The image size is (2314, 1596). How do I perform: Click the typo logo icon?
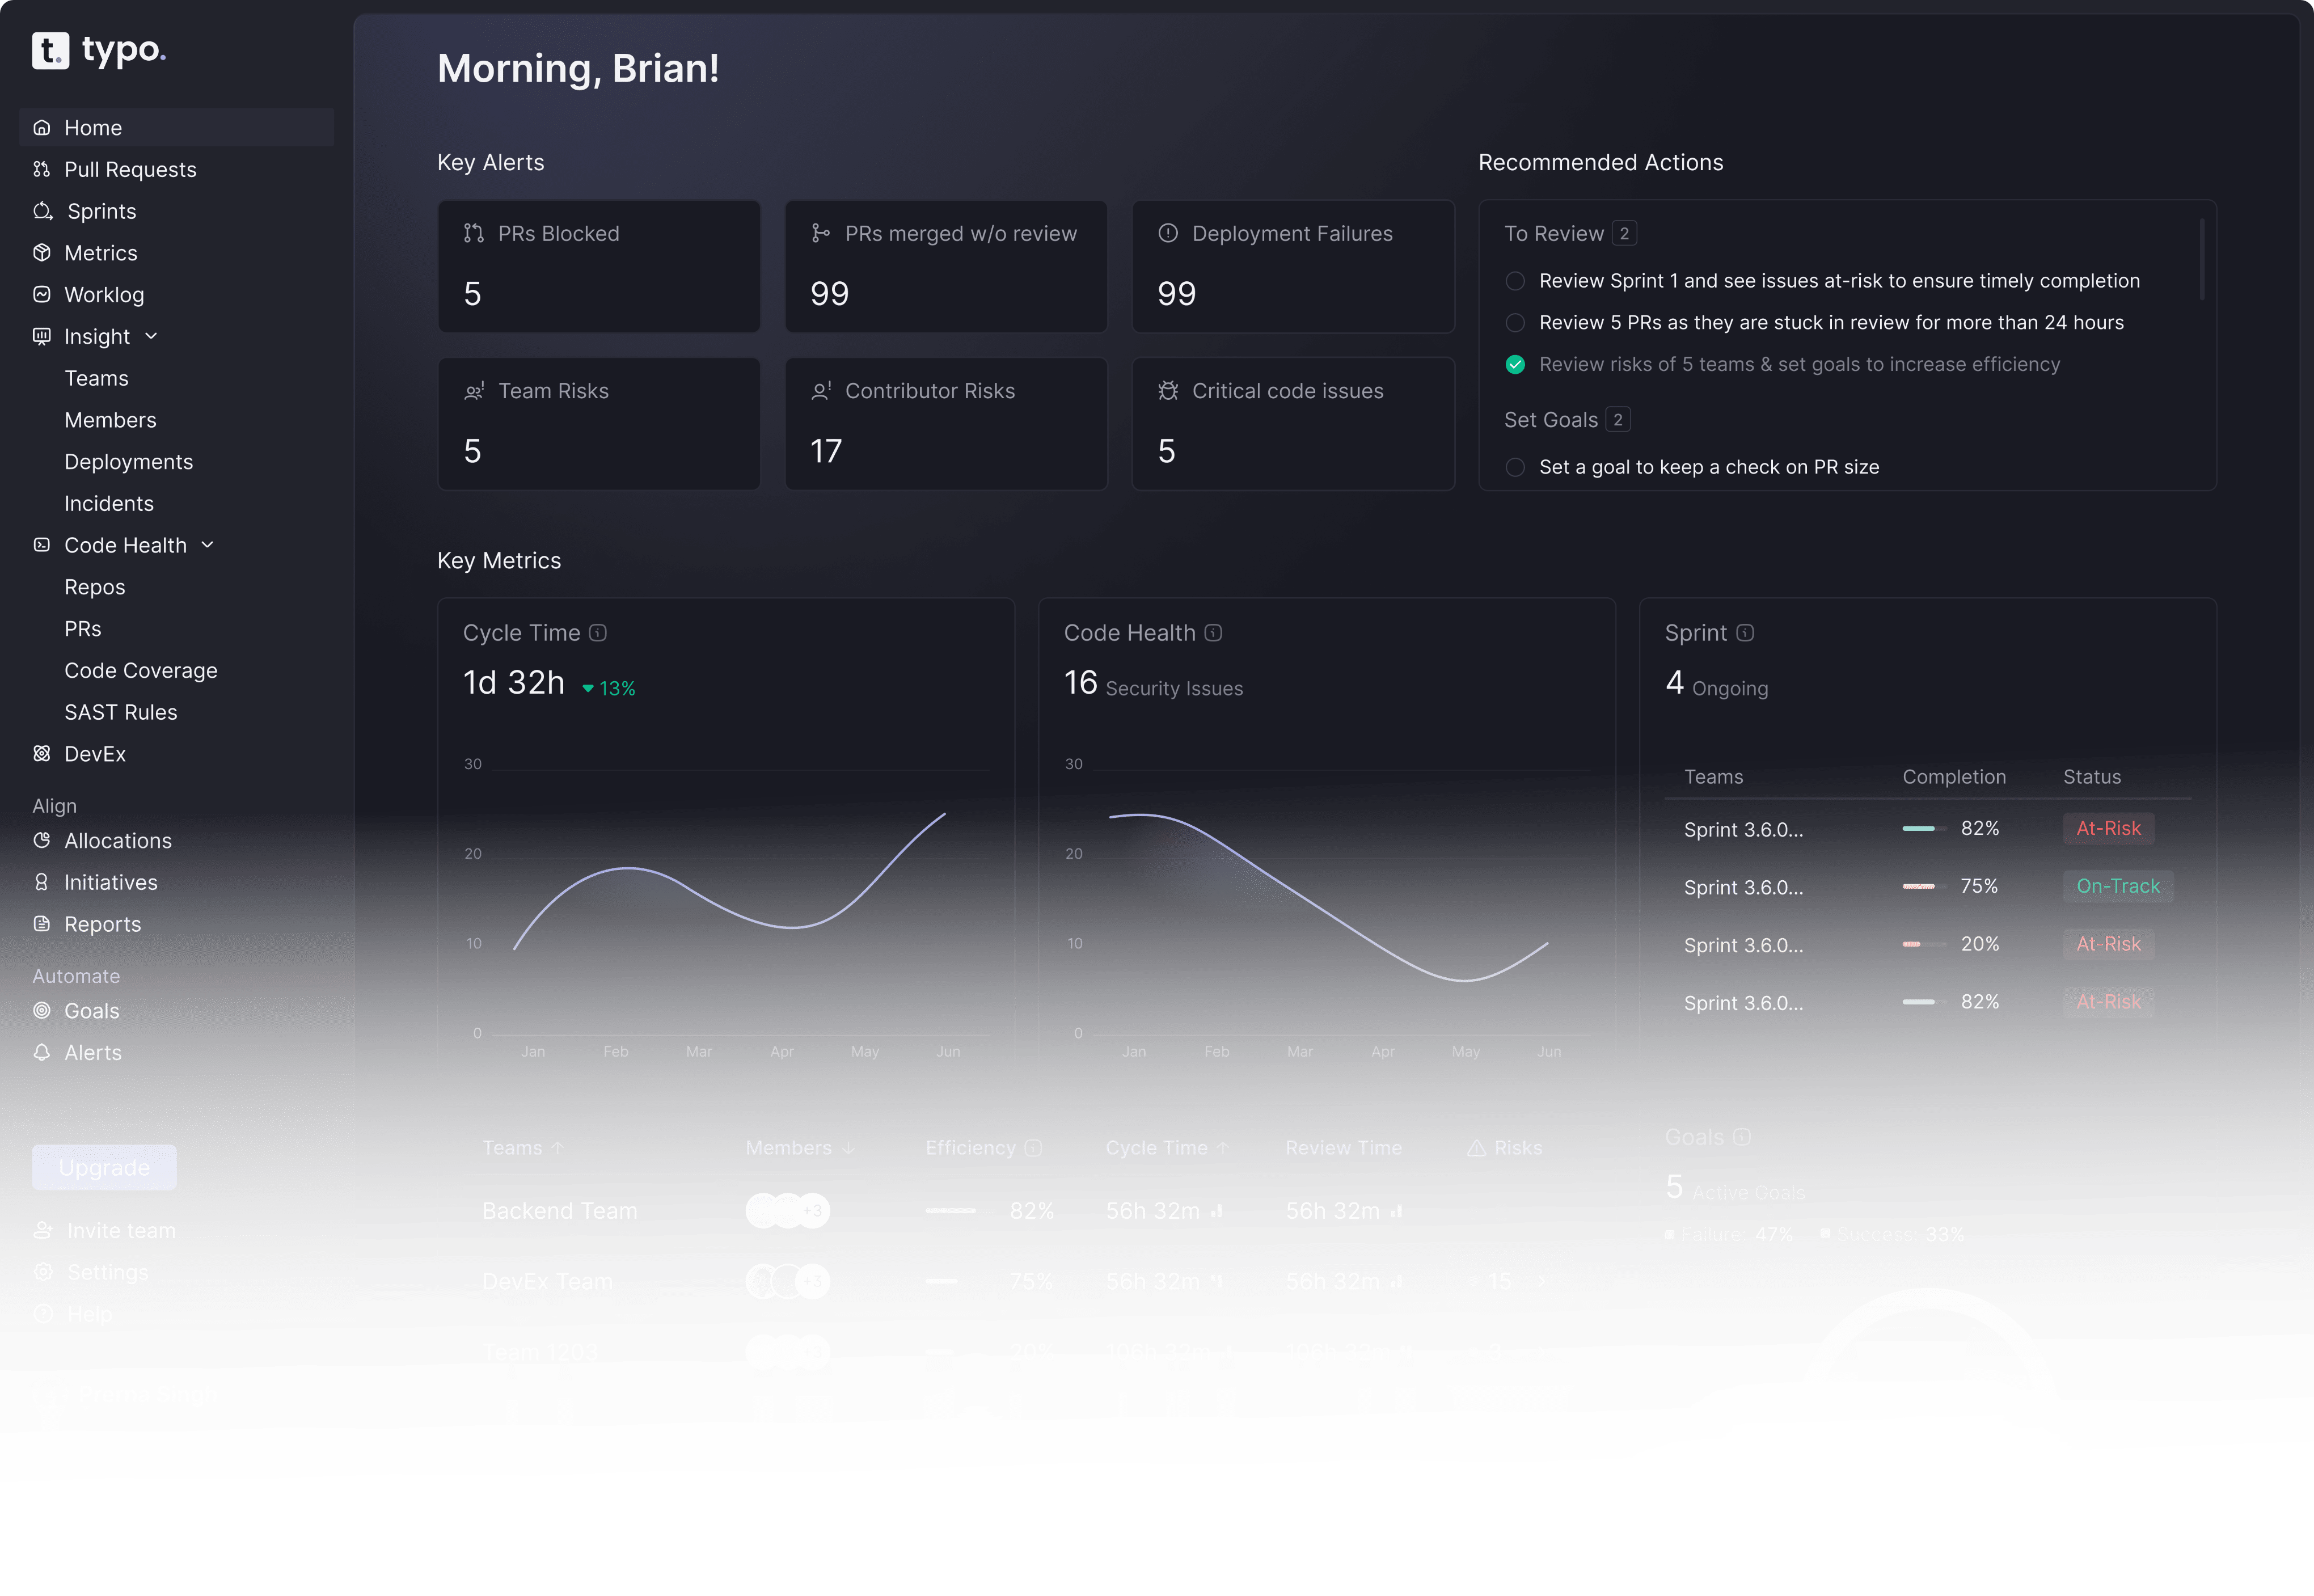(x=50, y=50)
